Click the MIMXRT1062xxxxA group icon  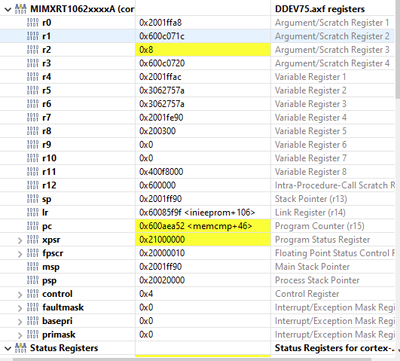coord(21,9)
